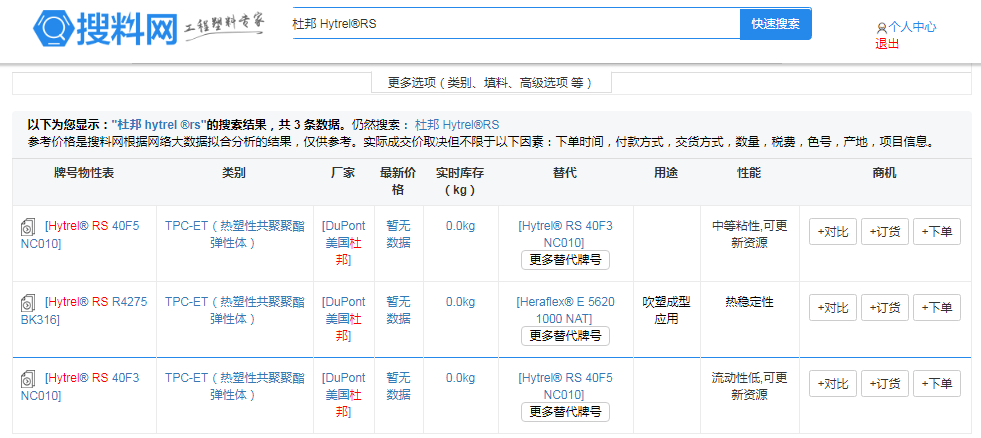Viewport: 981px width, 438px height.
Task: Click document icon beside Hytrel RS 40F5 NC010
Action: point(28,227)
